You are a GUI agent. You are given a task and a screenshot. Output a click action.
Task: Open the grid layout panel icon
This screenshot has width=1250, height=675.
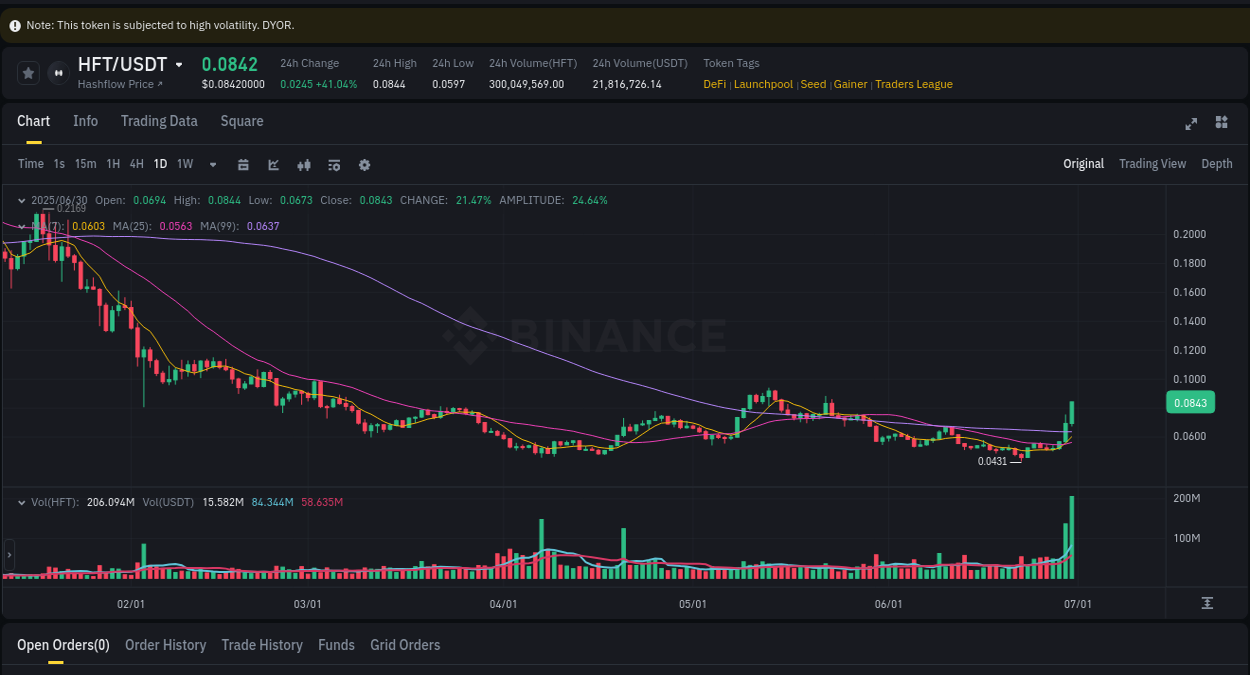1221,123
